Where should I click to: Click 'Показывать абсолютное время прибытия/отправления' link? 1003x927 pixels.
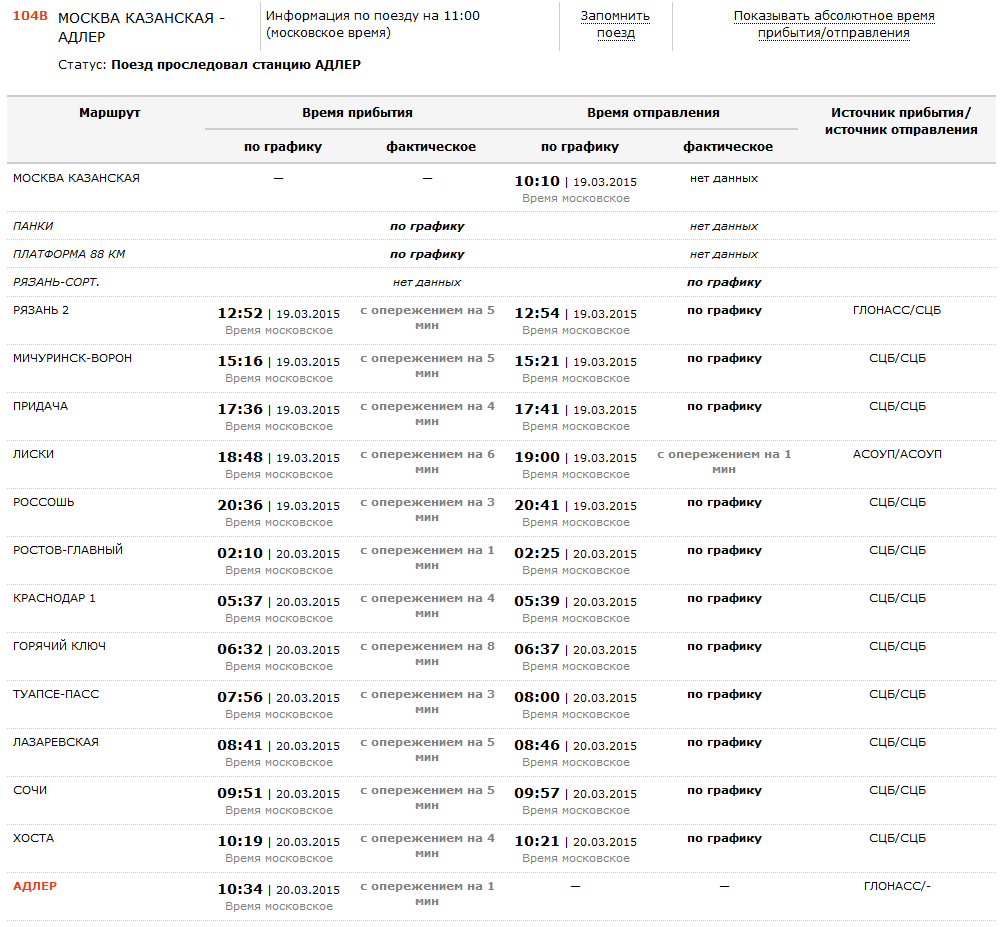(x=833, y=24)
